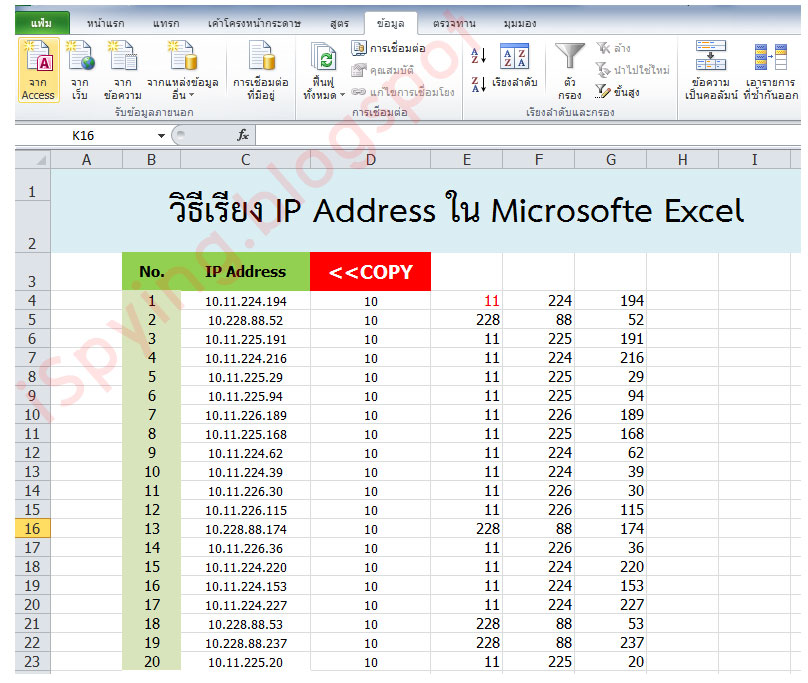Image resolution: width=808 pixels, height=683 pixels.
Task: Select the IP Address 10.228.88.52 cell
Action: [x=244, y=319]
